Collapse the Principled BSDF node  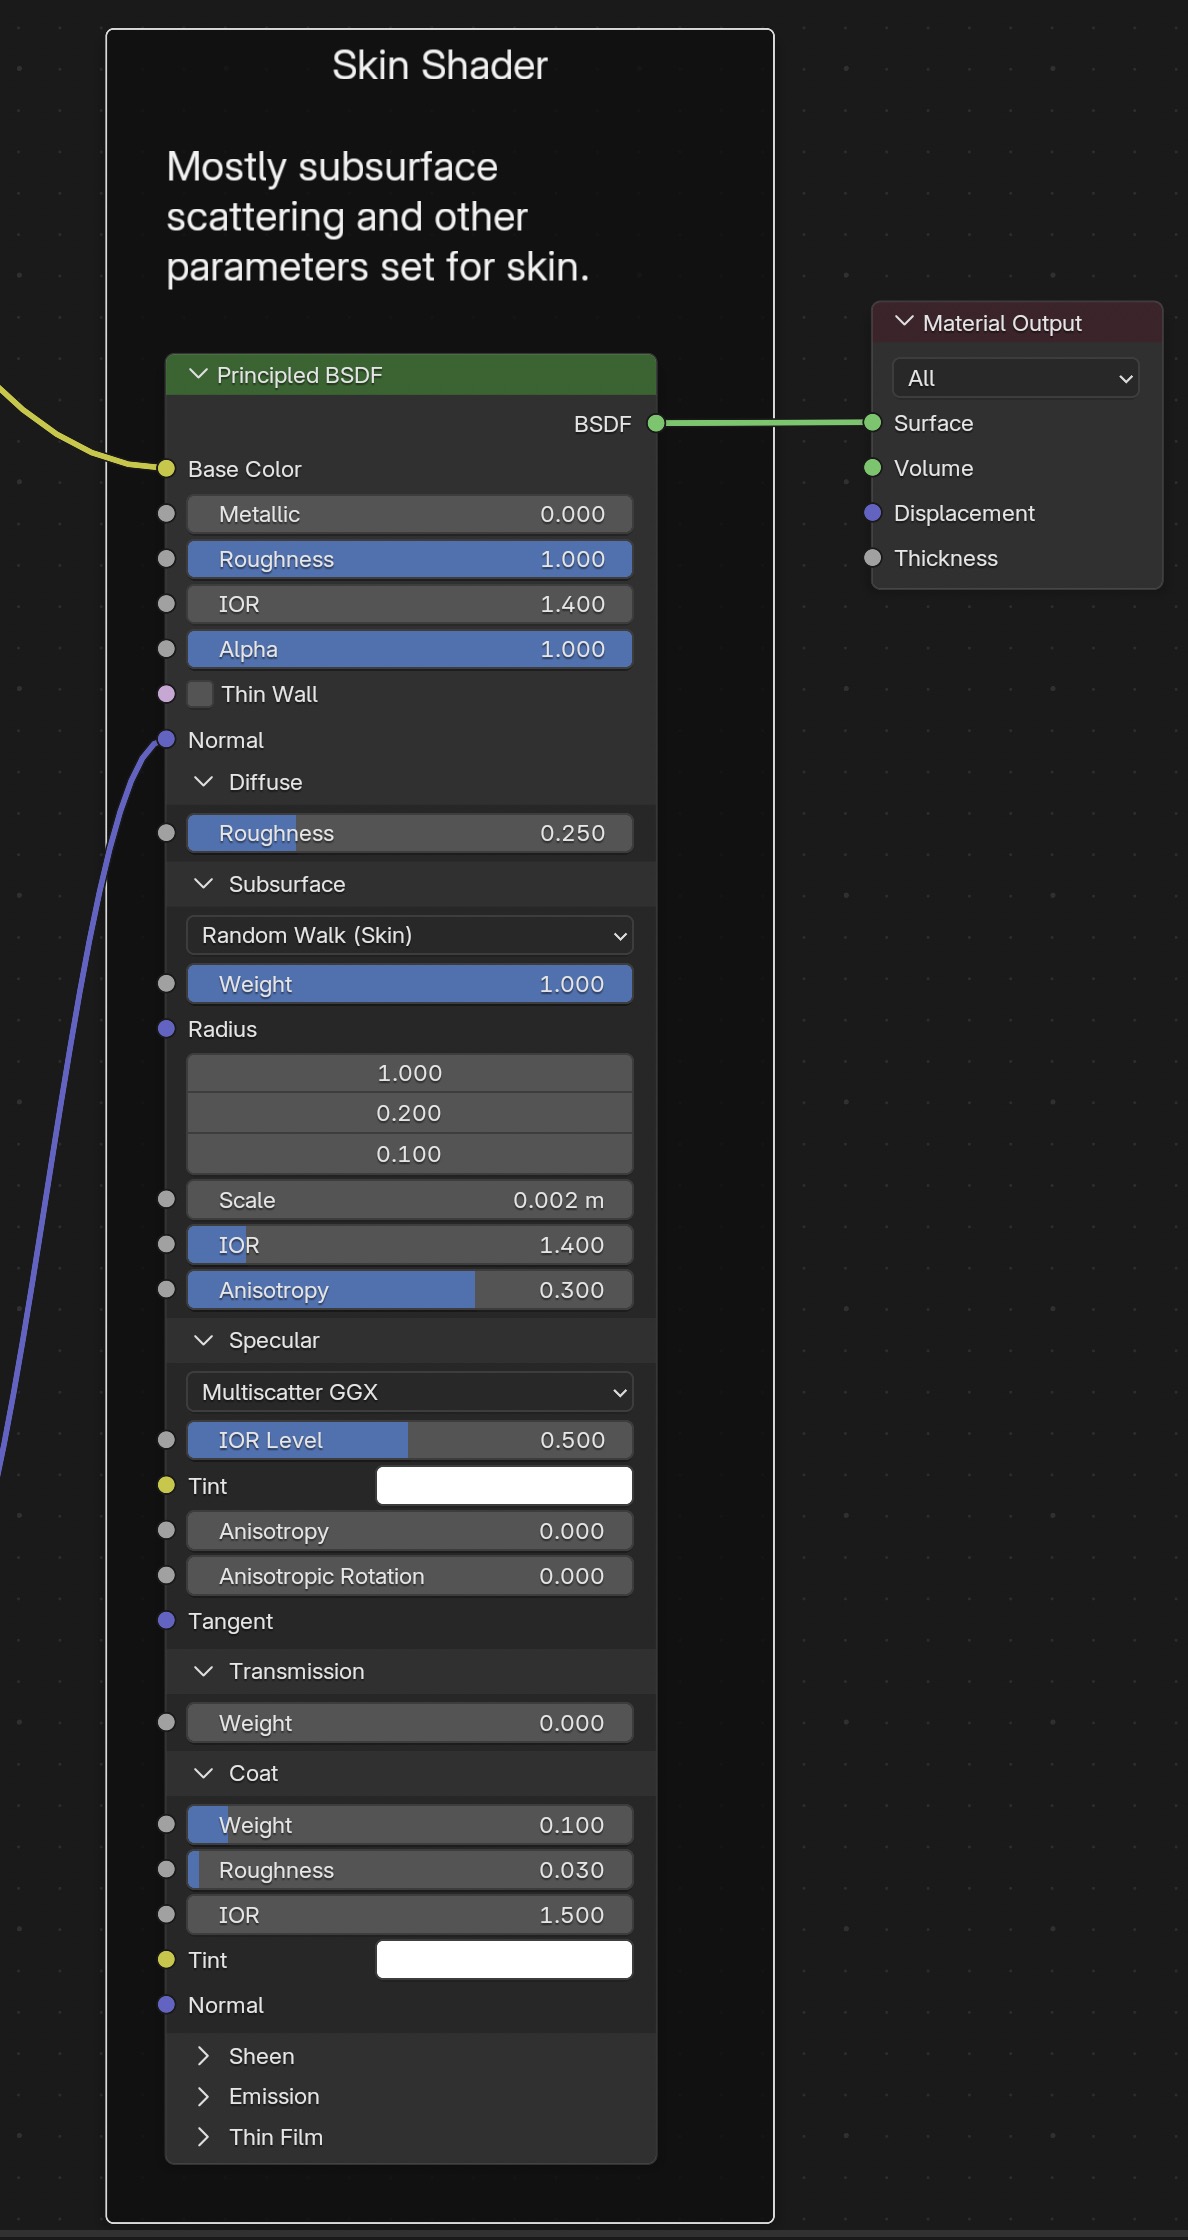198,374
